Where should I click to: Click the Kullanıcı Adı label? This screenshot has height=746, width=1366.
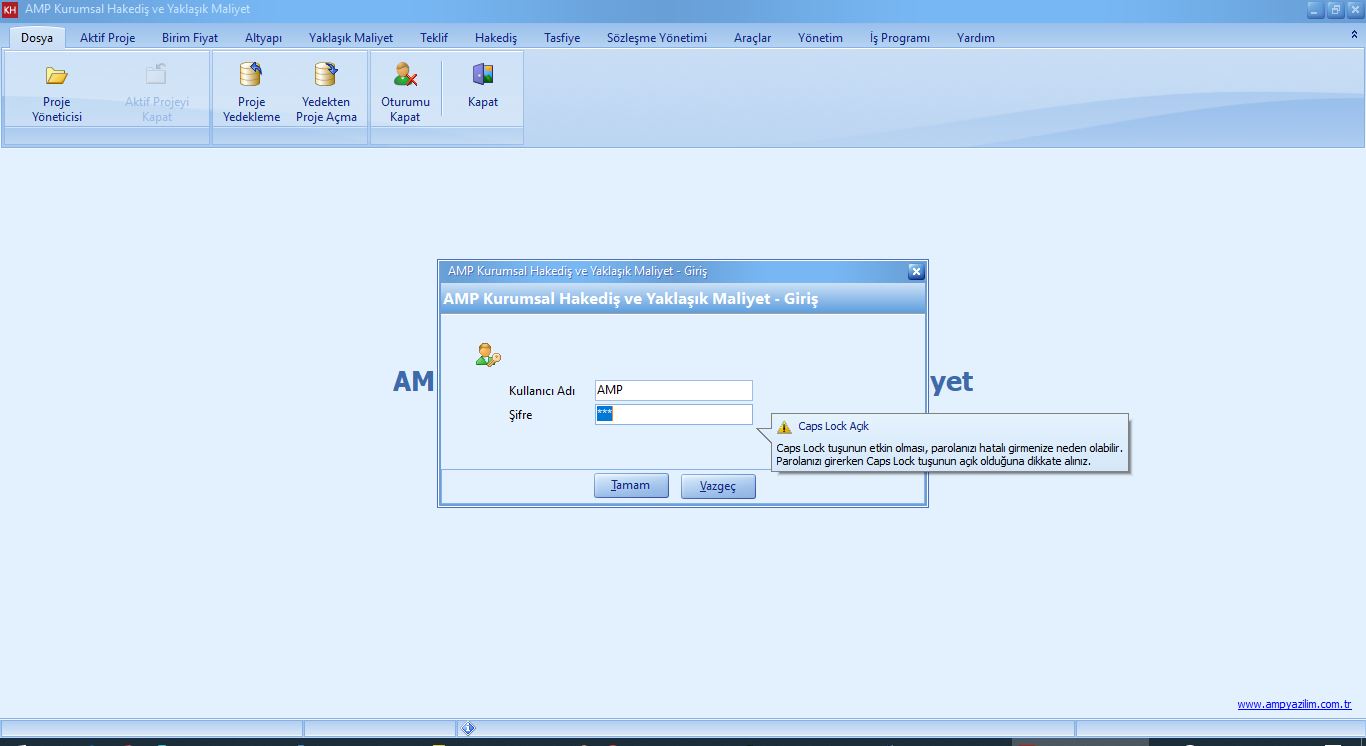click(542, 391)
